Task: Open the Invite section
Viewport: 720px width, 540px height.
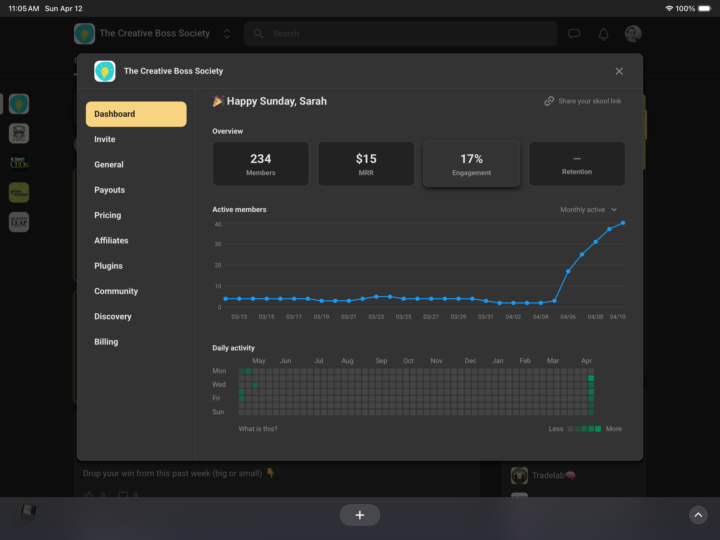Action: (105, 139)
